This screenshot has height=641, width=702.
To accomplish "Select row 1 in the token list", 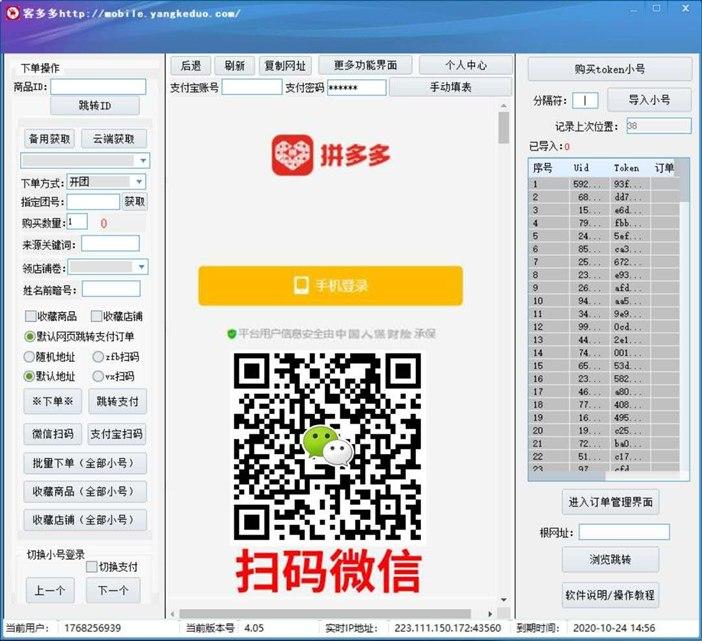I will (604, 184).
